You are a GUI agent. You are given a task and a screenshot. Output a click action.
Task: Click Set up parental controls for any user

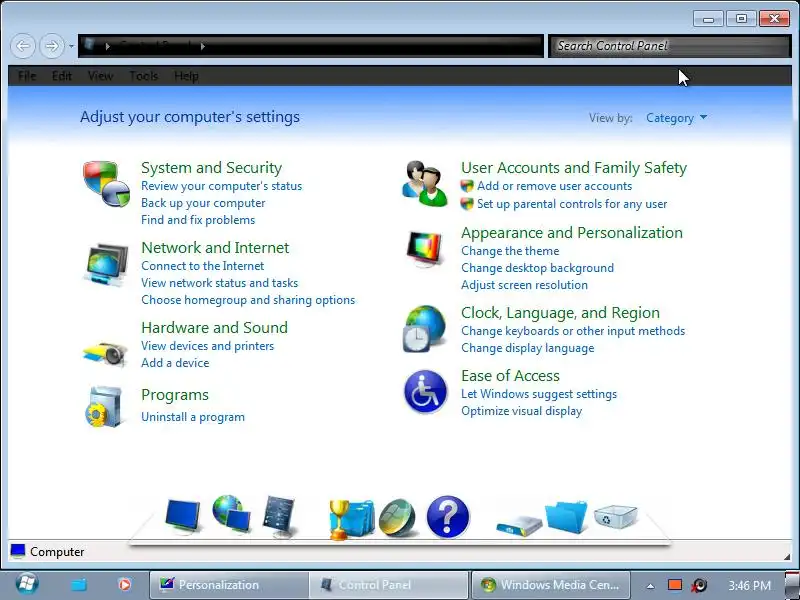572,204
